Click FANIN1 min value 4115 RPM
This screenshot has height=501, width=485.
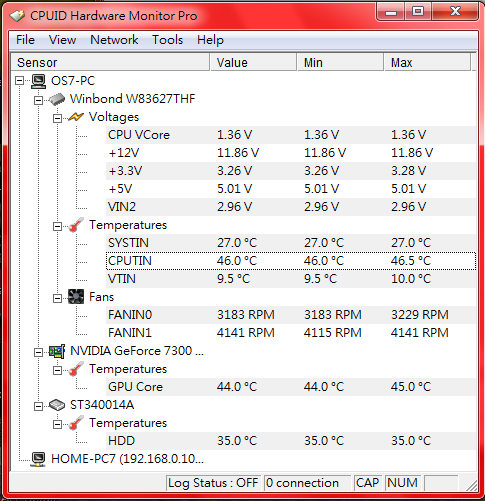(x=332, y=333)
